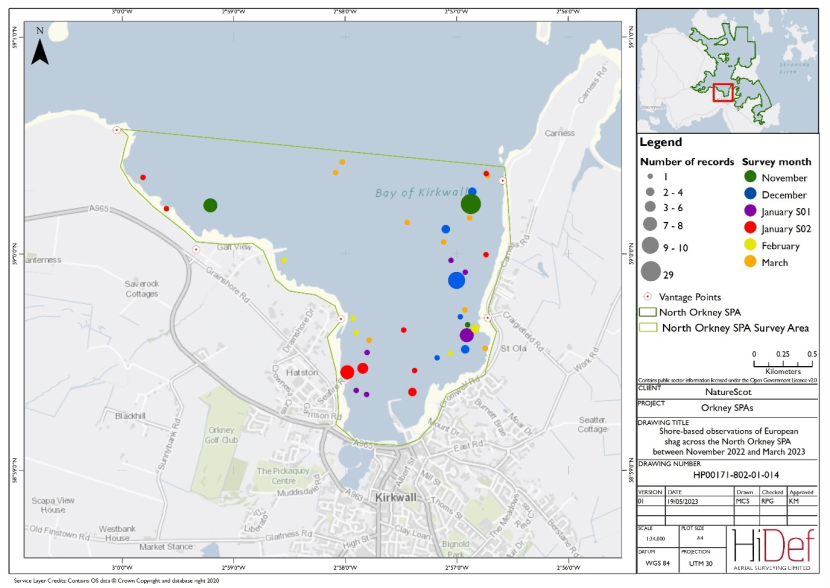Click the projection value 'UTM 30'
This screenshot has height=588, width=830.
700,563
